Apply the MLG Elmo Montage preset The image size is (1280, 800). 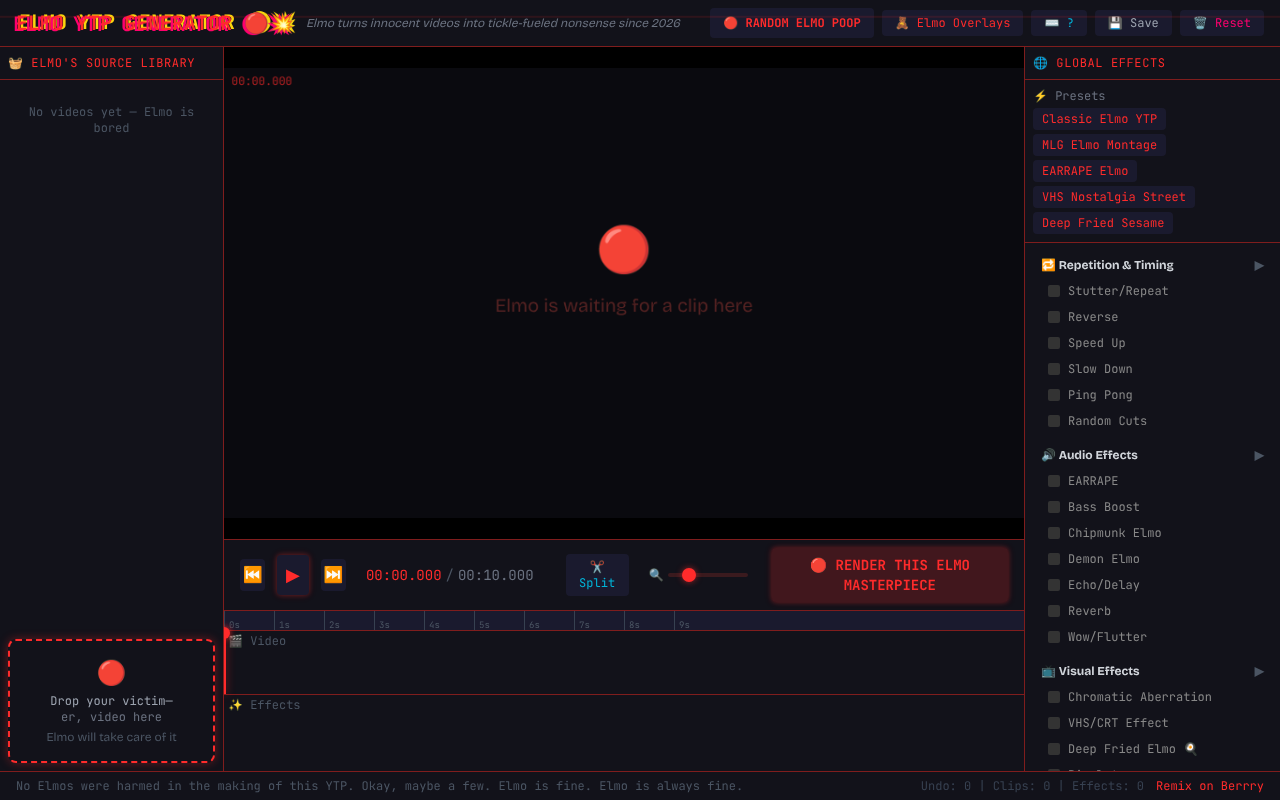point(1099,145)
